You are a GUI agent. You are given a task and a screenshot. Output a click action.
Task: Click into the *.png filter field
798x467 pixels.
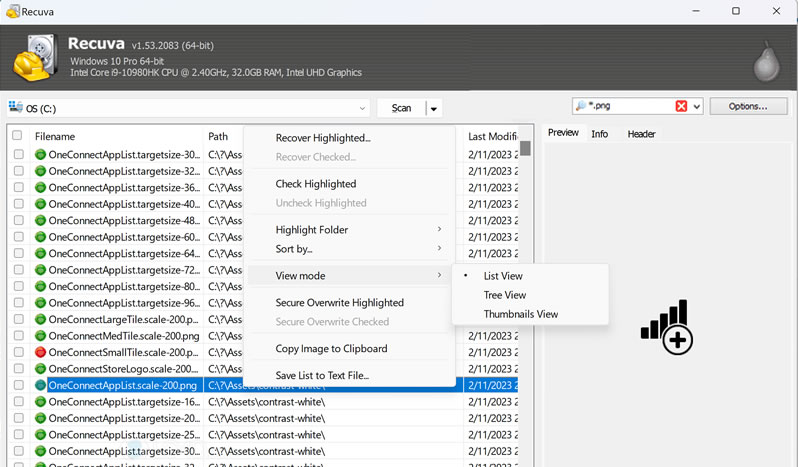(x=630, y=106)
